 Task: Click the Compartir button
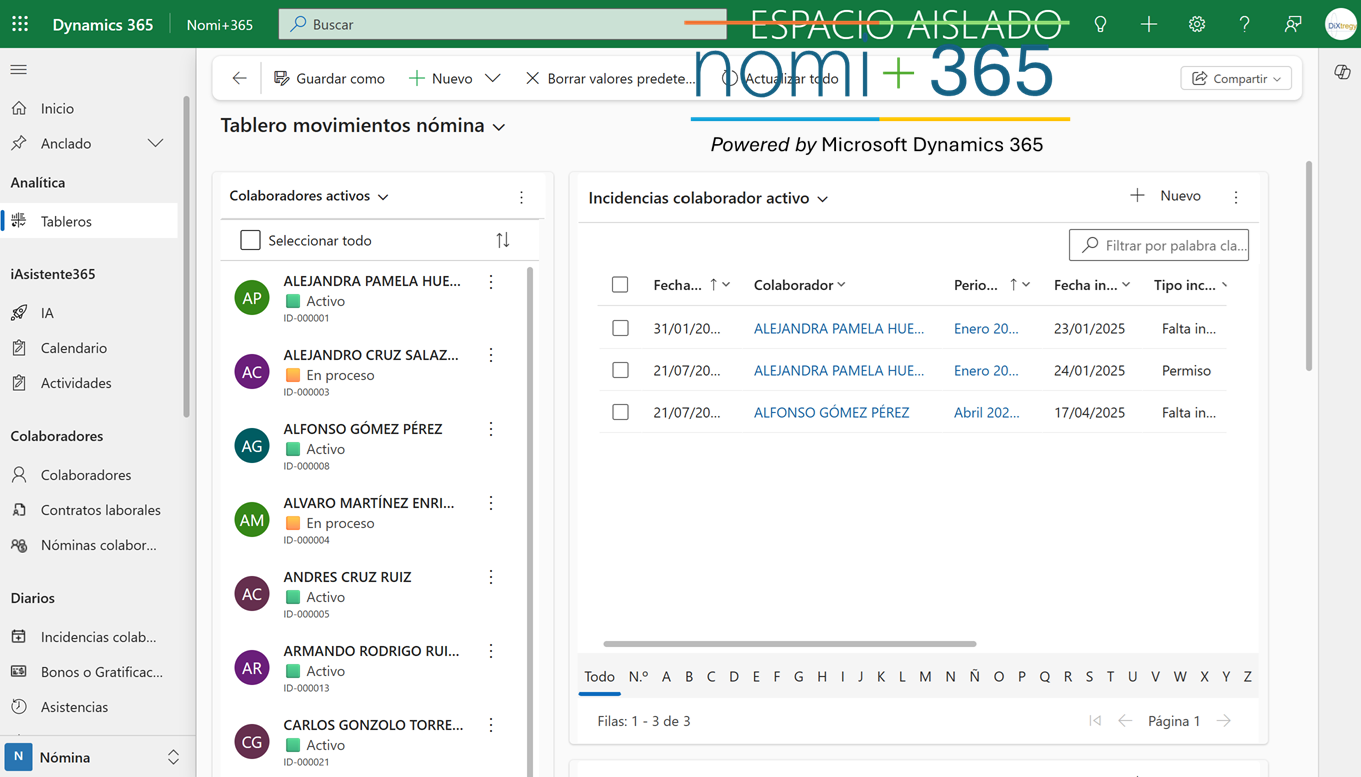(x=1236, y=78)
